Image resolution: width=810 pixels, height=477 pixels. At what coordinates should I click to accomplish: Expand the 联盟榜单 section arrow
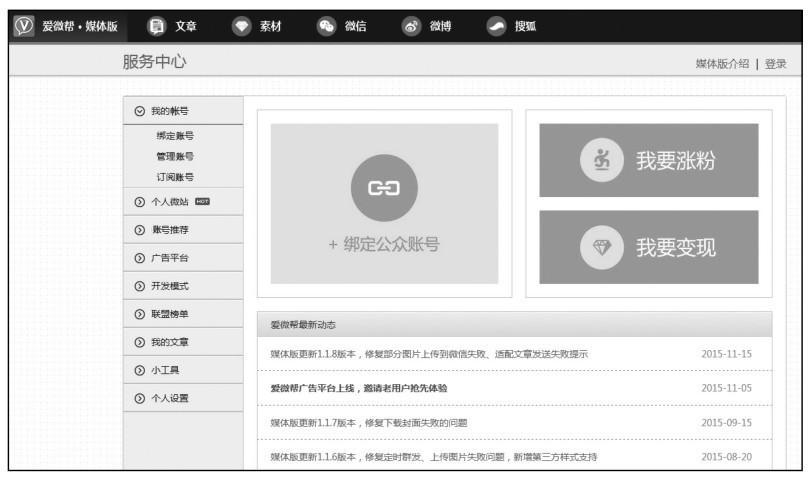(139, 314)
